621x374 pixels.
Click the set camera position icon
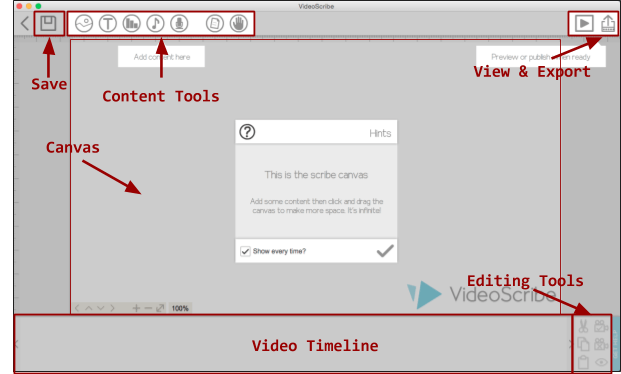(601, 326)
